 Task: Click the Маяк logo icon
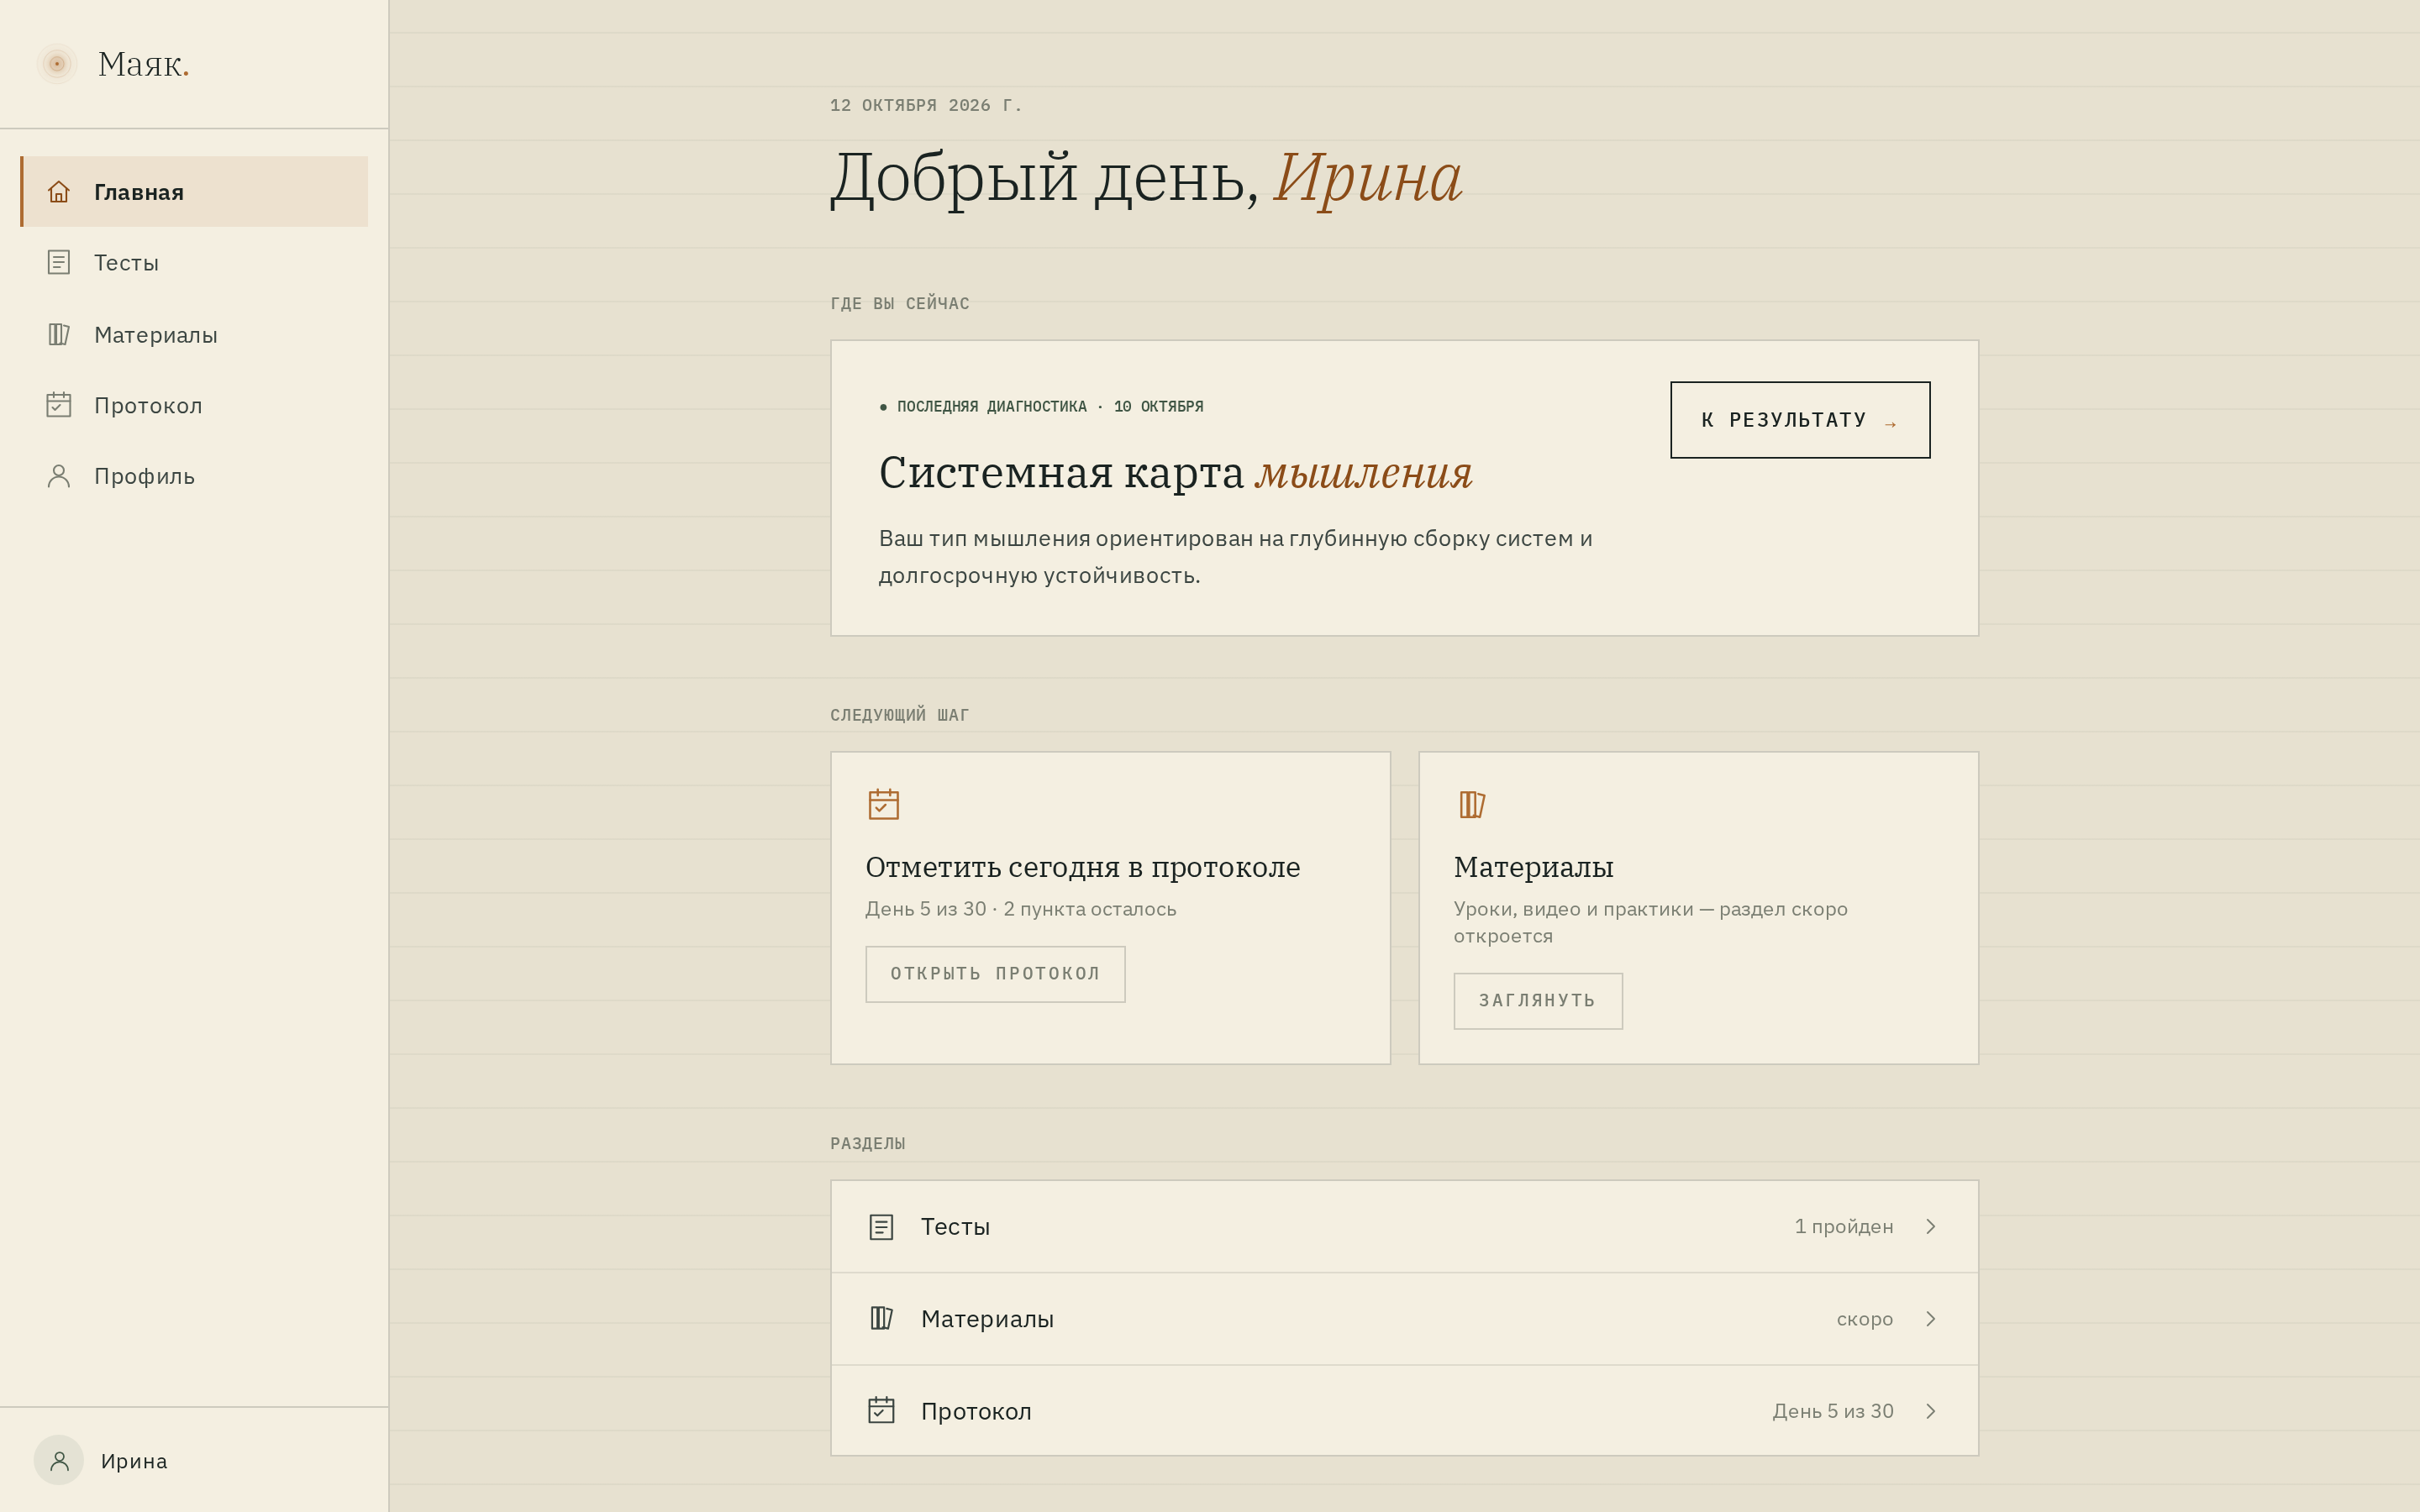[x=57, y=64]
